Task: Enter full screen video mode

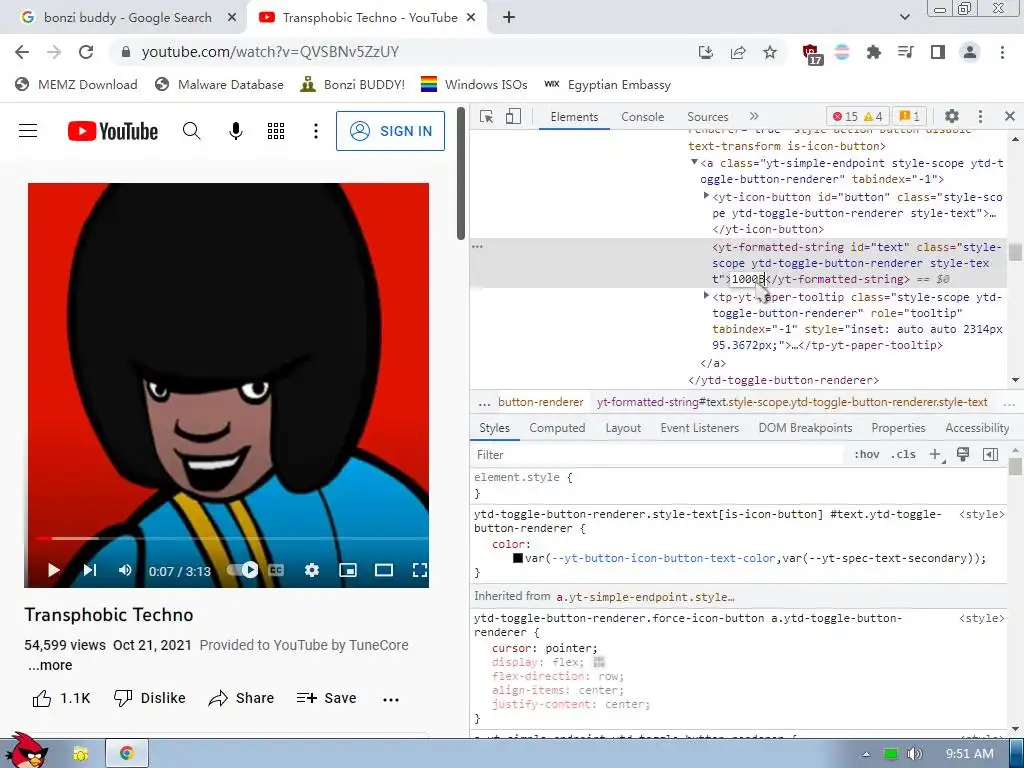Action: pyautogui.click(x=420, y=570)
